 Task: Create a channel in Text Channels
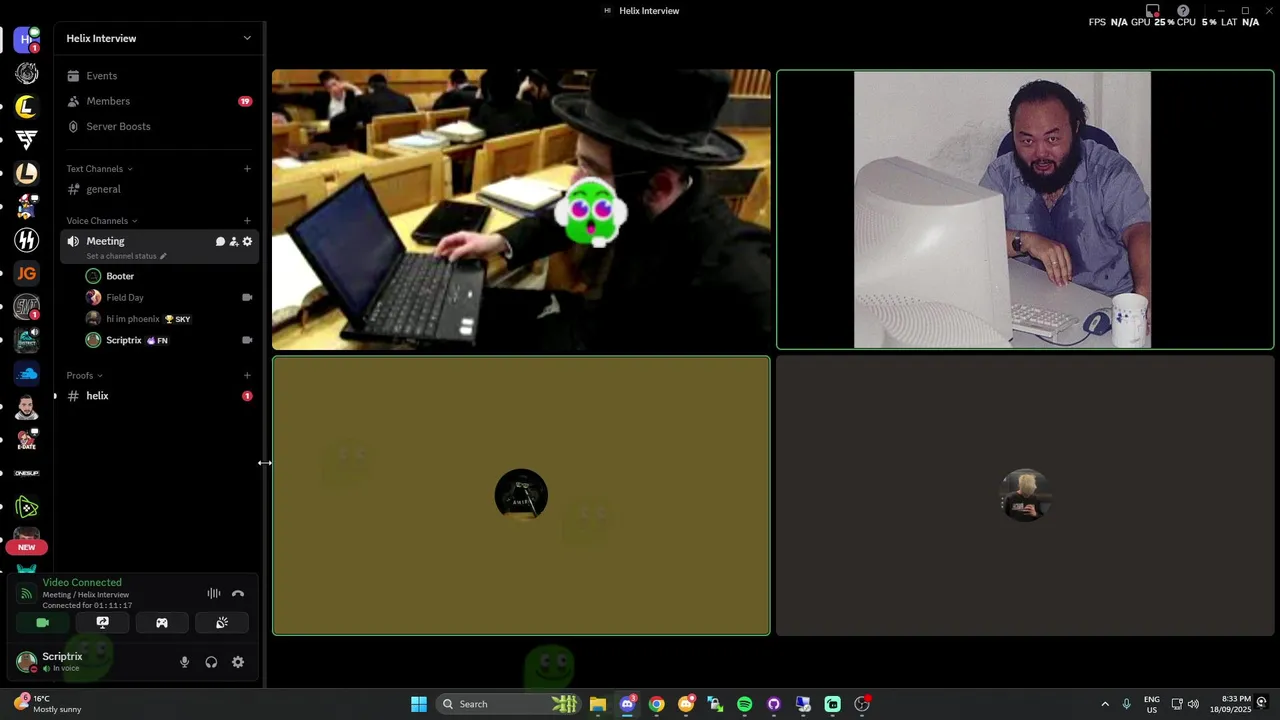pyautogui.click(x=247, y=169)
